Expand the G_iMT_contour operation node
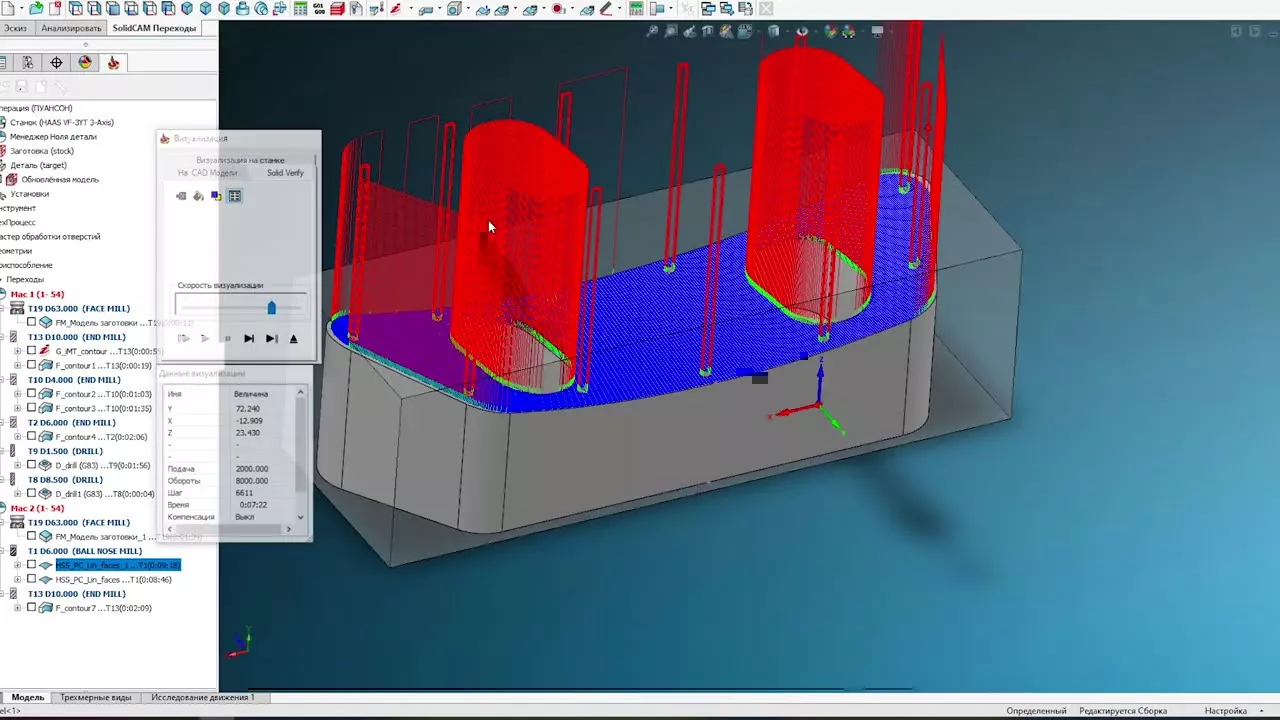 17,352
